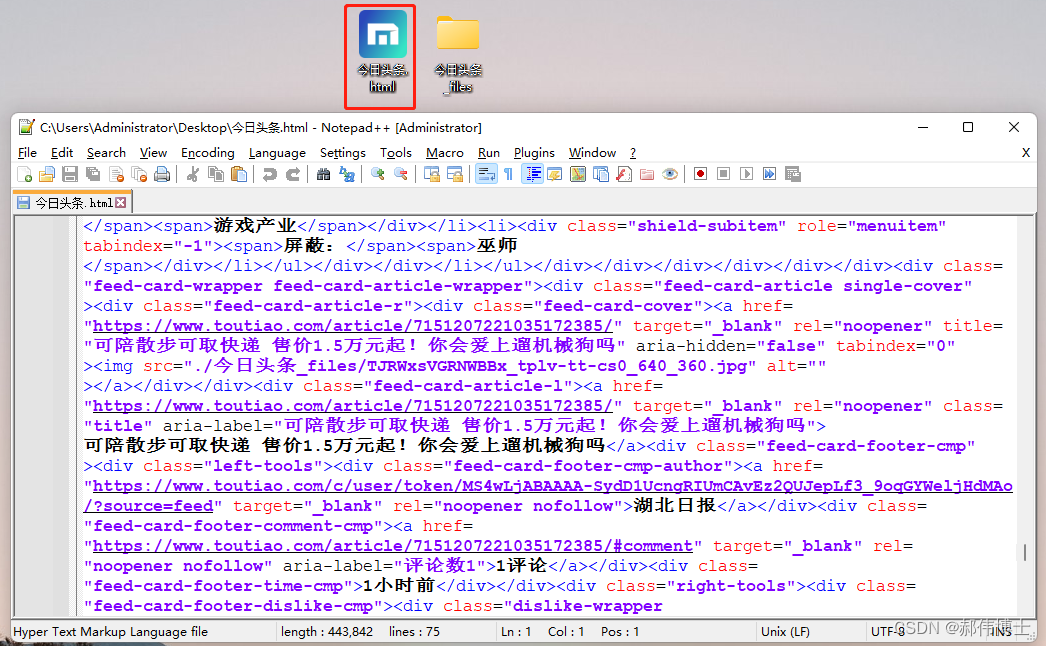The image size is (1046, 646).
Task: Open the View menu
Action: [153, 153]
